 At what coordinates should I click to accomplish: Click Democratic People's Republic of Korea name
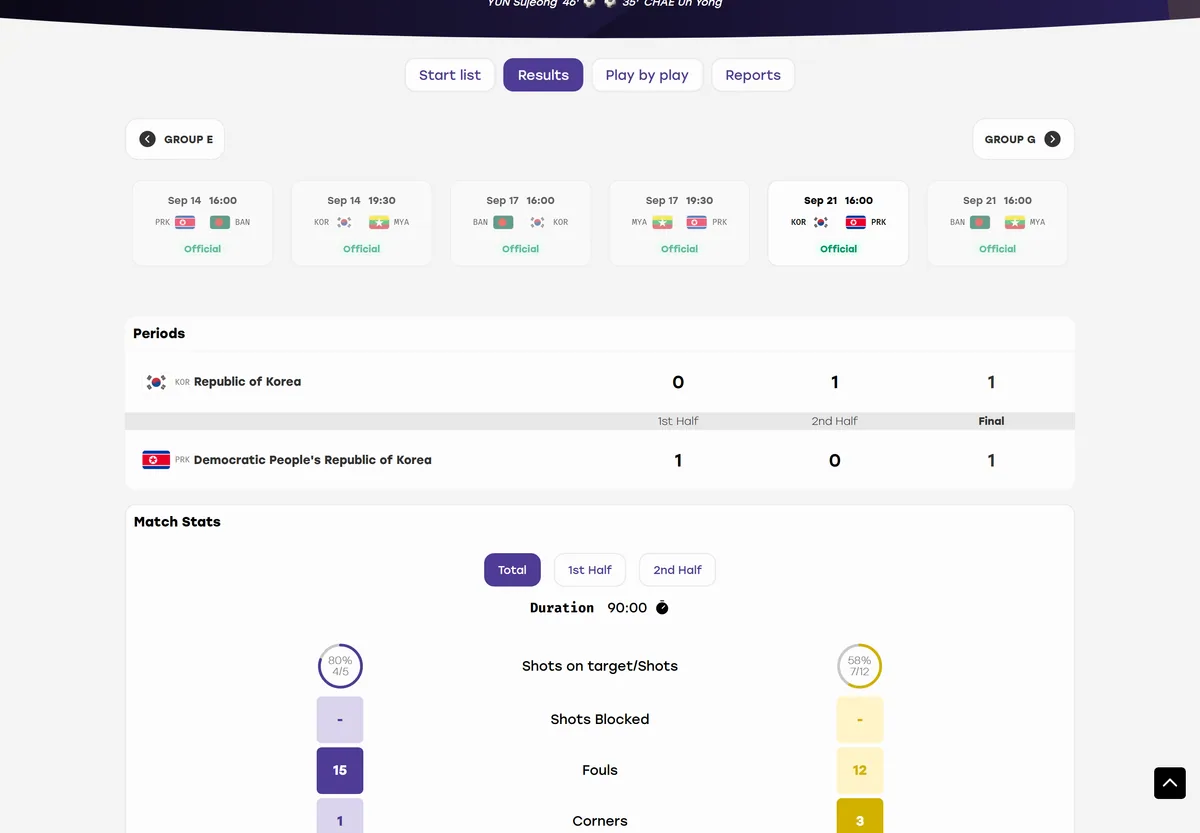[x=313, y=460]
